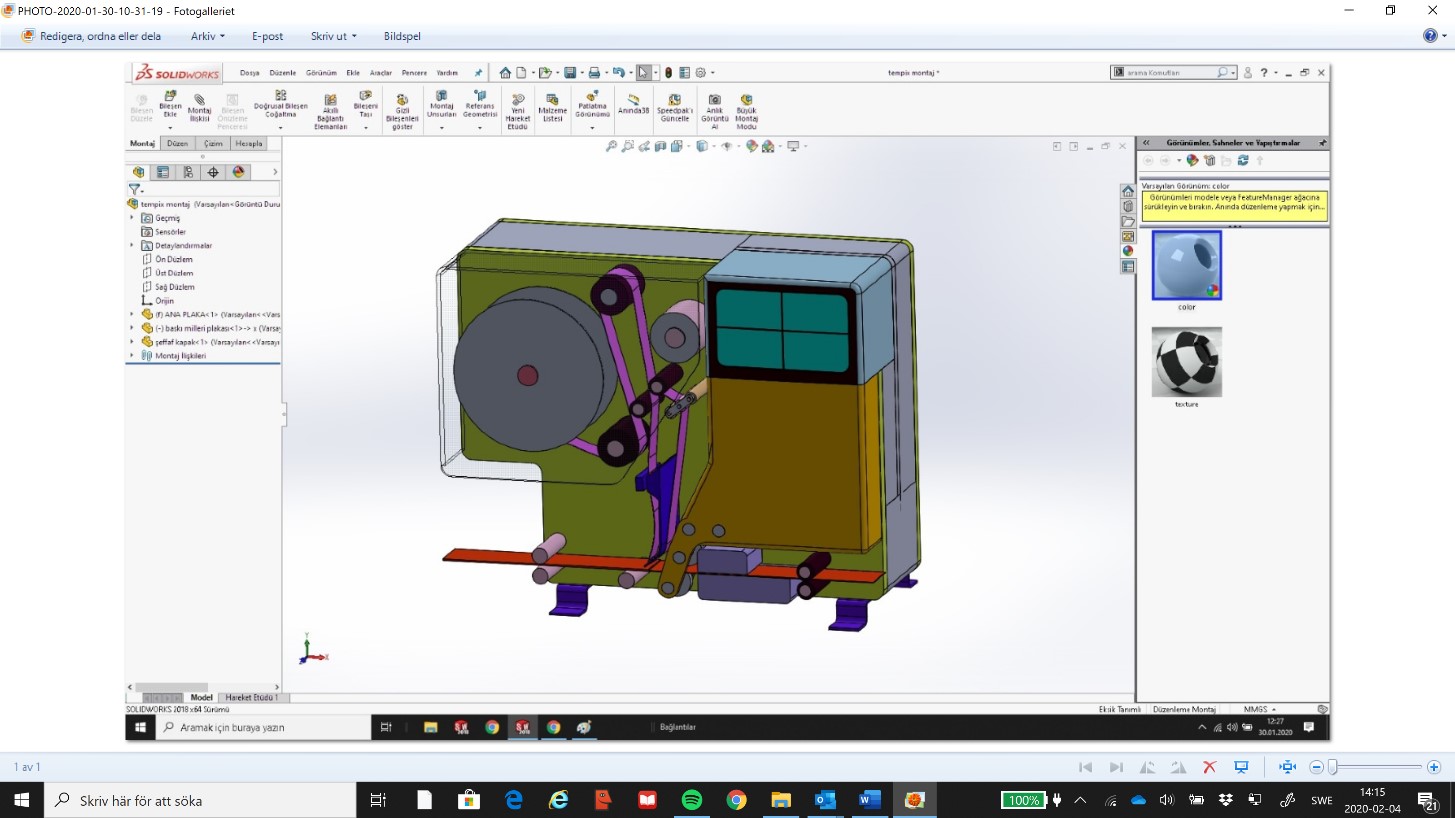Expand the Patlatma Görünümü dropdown
This screenshot has height=818, width=1455.
pyautogui.click(x=592, y=127)
